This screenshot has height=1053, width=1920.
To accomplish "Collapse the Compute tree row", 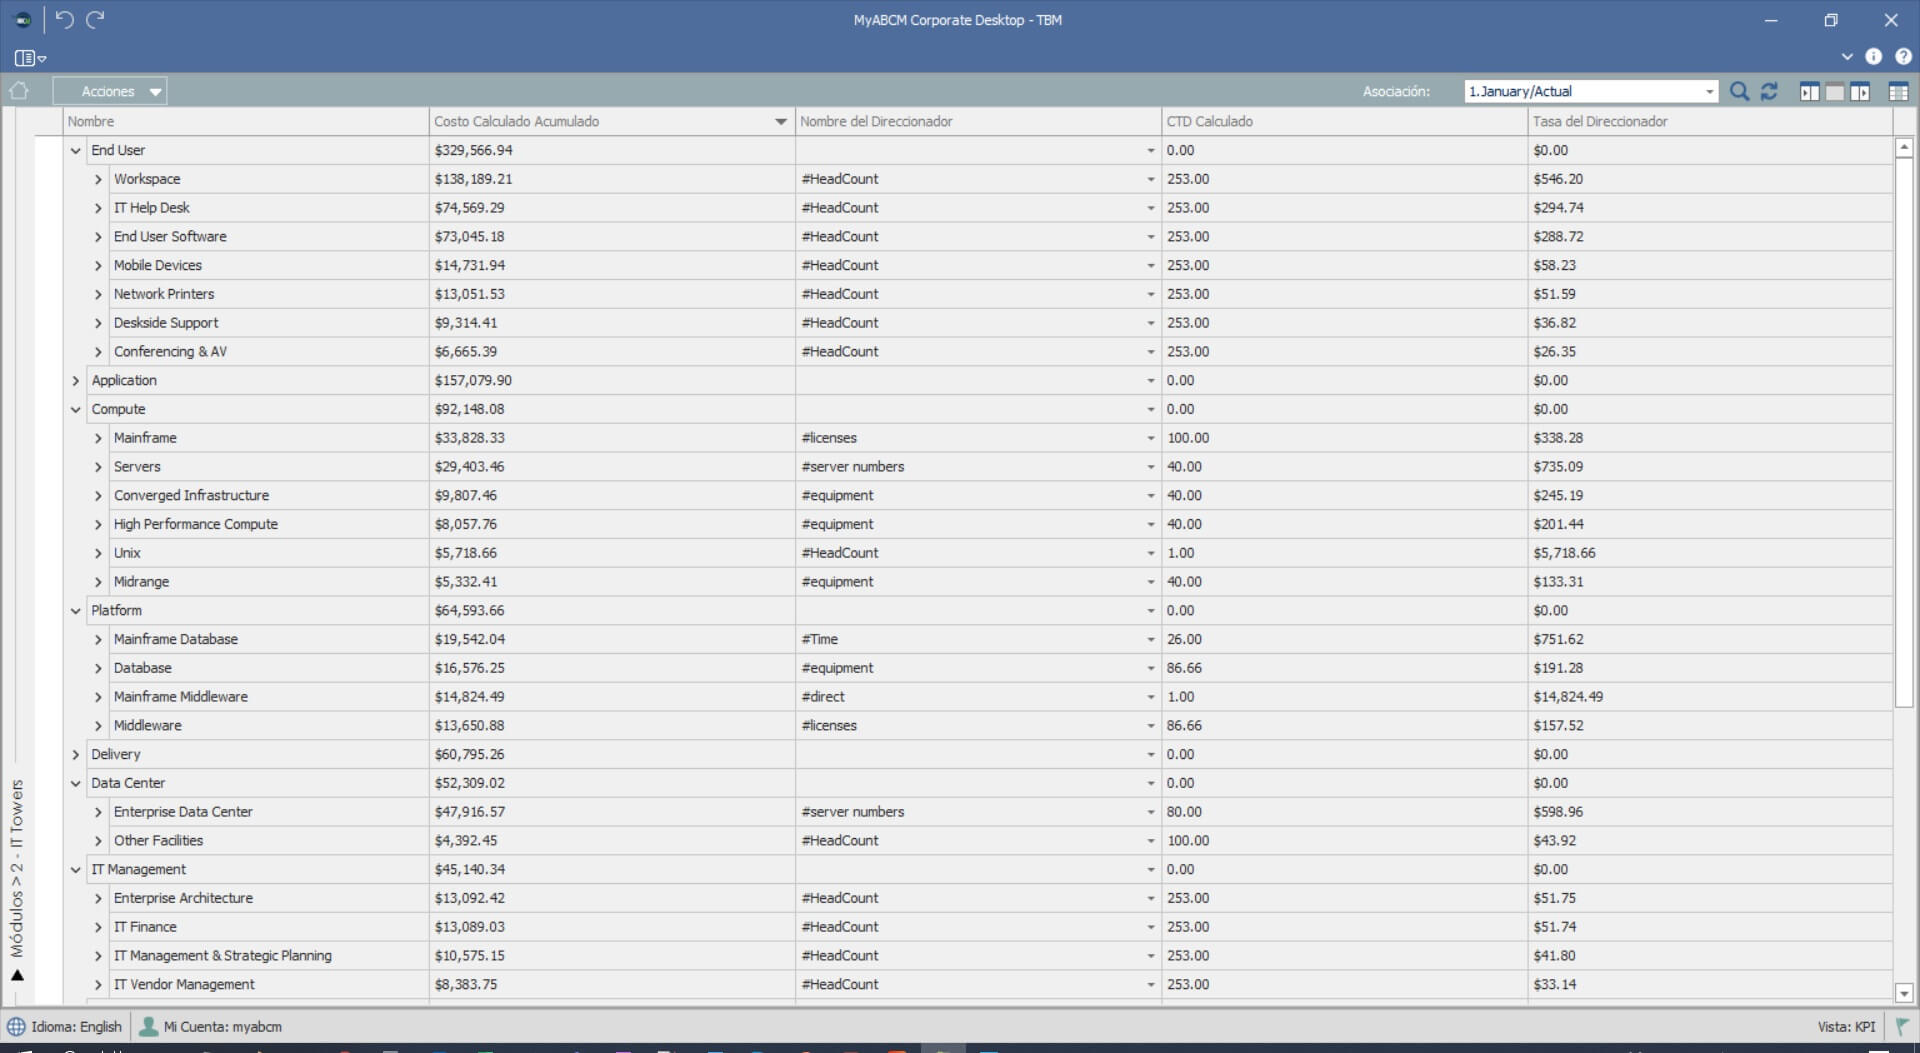I will 76,410.
